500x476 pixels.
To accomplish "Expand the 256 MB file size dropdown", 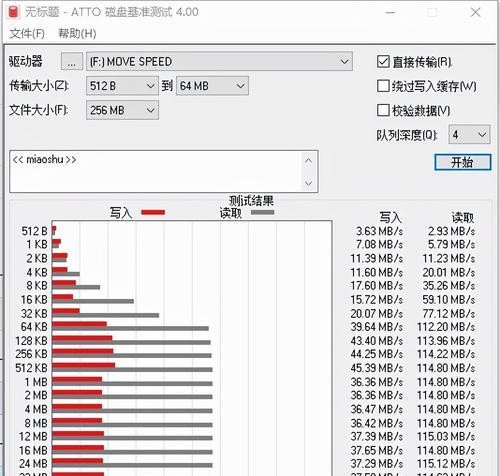I will click(x=122, y=110).
